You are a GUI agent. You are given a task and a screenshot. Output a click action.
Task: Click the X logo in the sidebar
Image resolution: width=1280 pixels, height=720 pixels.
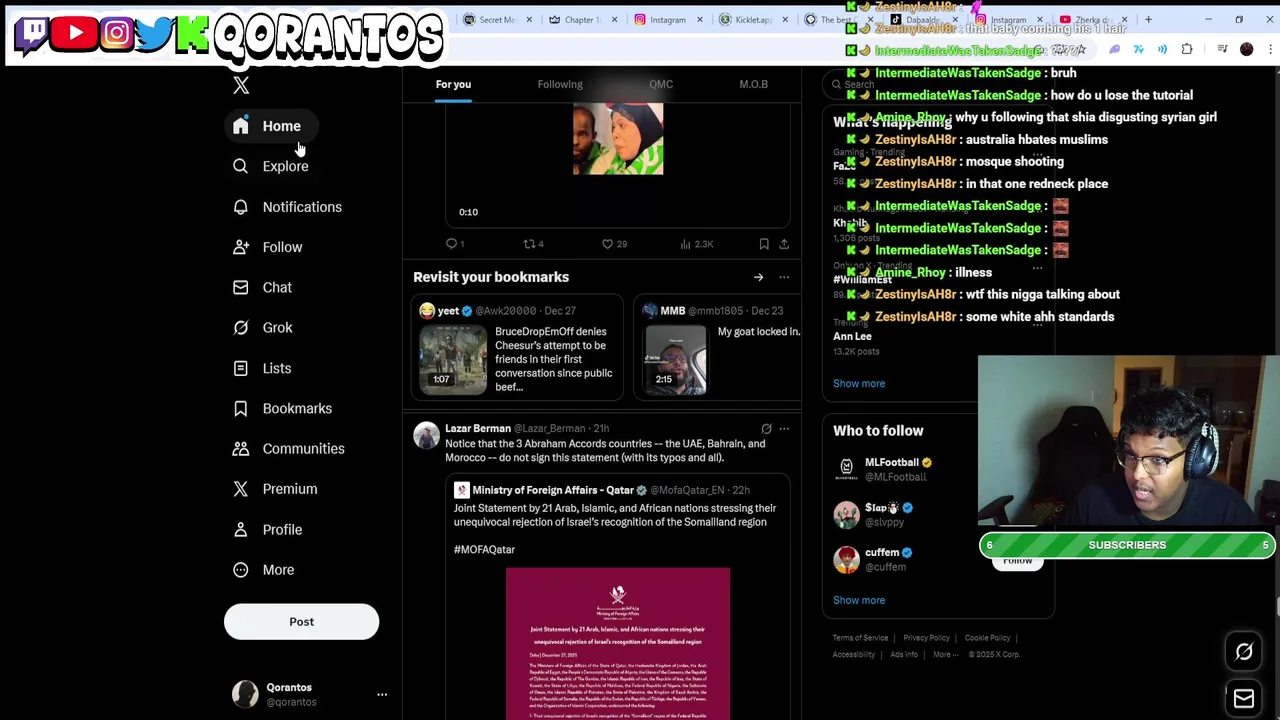click(x=241, y=86)
